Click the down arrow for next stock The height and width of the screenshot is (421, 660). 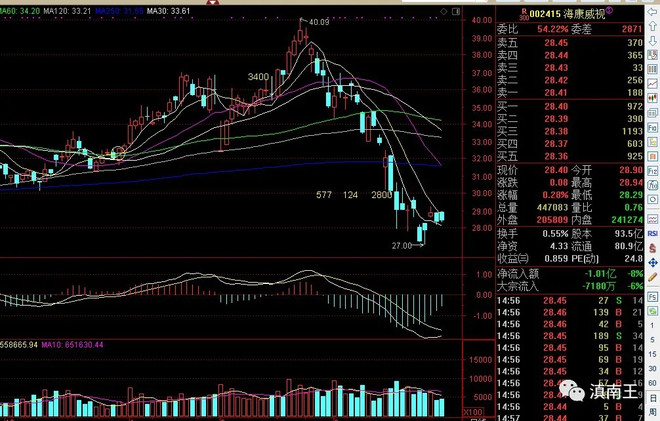652,40
